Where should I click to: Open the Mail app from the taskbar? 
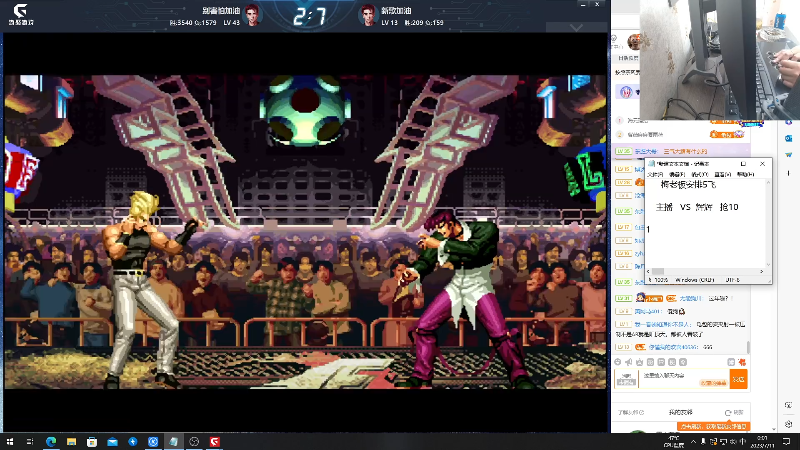[112, 441]
